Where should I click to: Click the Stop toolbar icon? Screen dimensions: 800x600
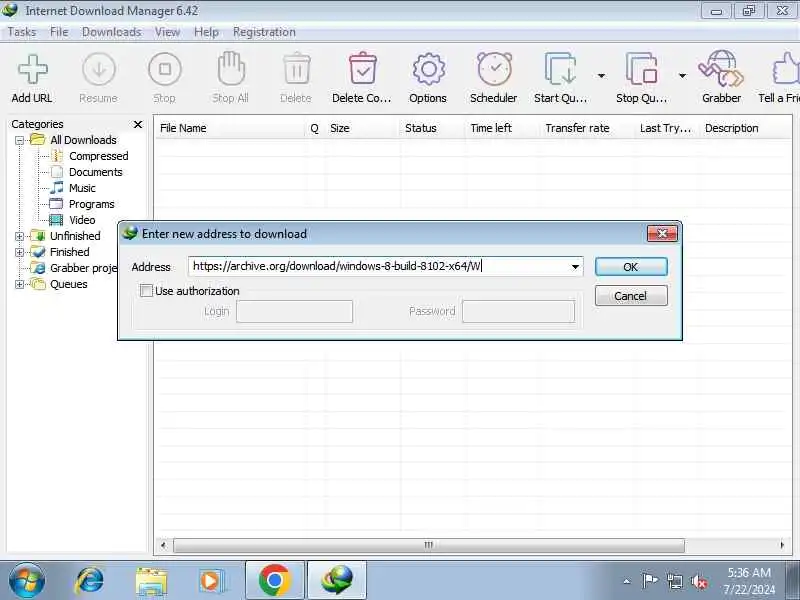point(164,69)
